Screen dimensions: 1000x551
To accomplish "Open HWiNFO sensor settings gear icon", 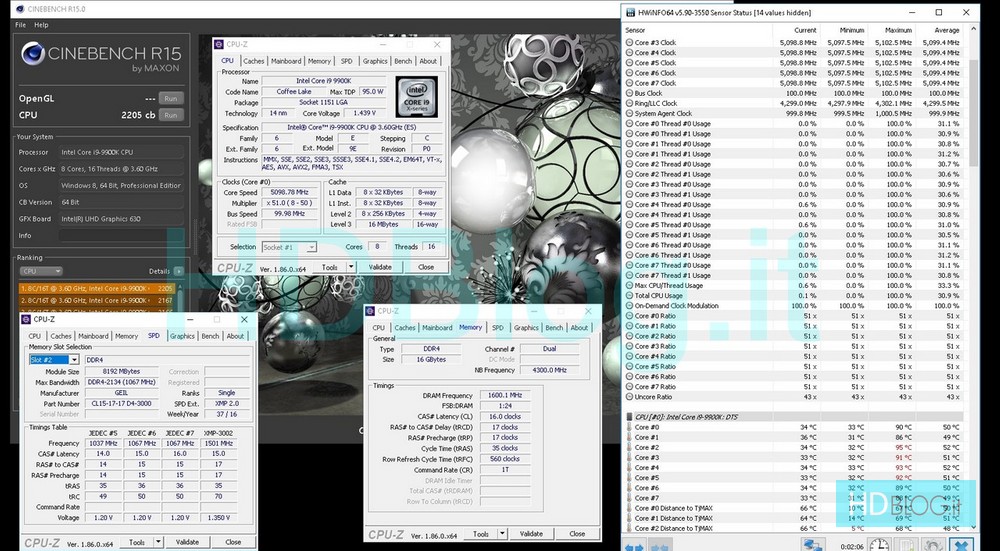I will coord(935,545).
